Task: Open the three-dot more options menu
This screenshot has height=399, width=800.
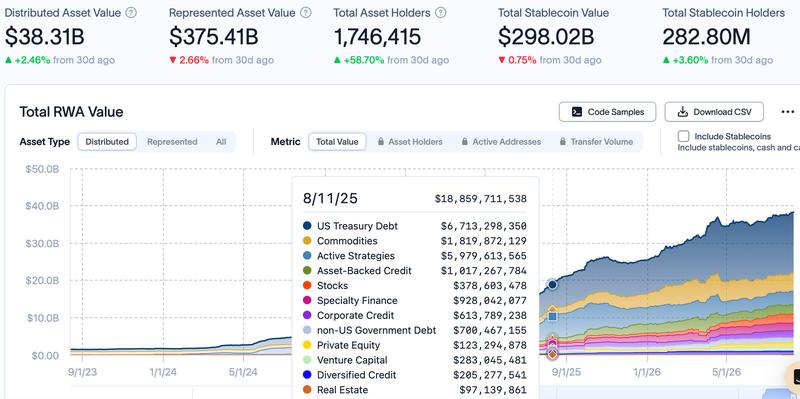Action: click(x=788, y=112)
